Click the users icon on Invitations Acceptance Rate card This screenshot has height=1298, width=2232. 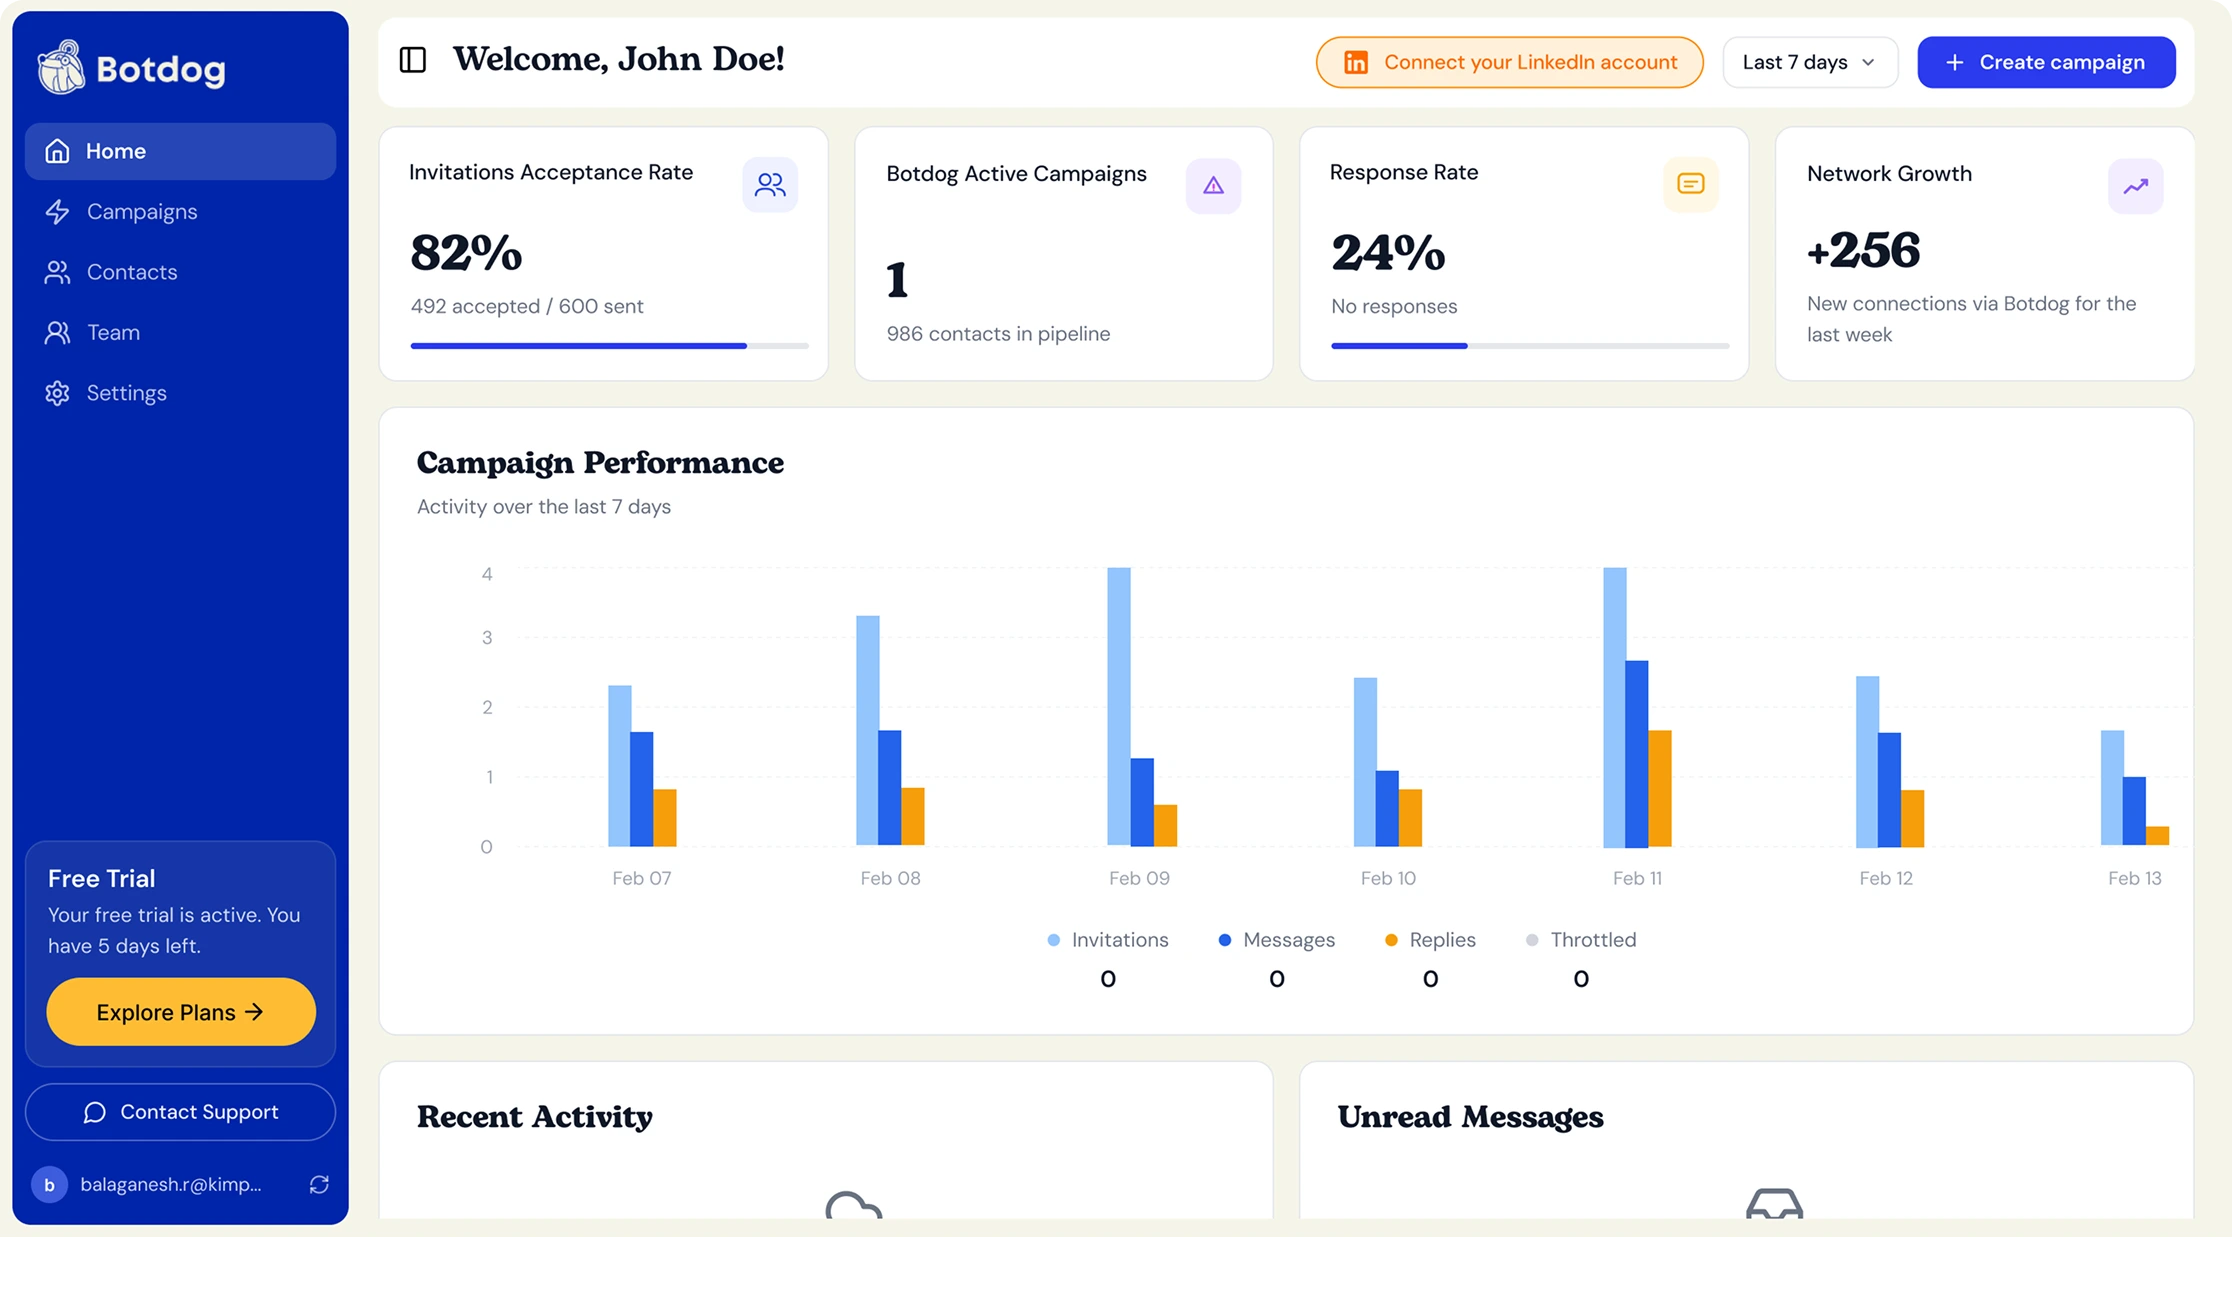click(769, 184)
